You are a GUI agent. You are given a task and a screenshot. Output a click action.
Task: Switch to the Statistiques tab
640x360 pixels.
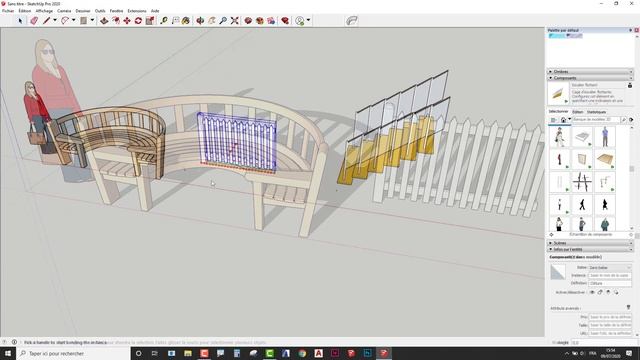[596, 112]
